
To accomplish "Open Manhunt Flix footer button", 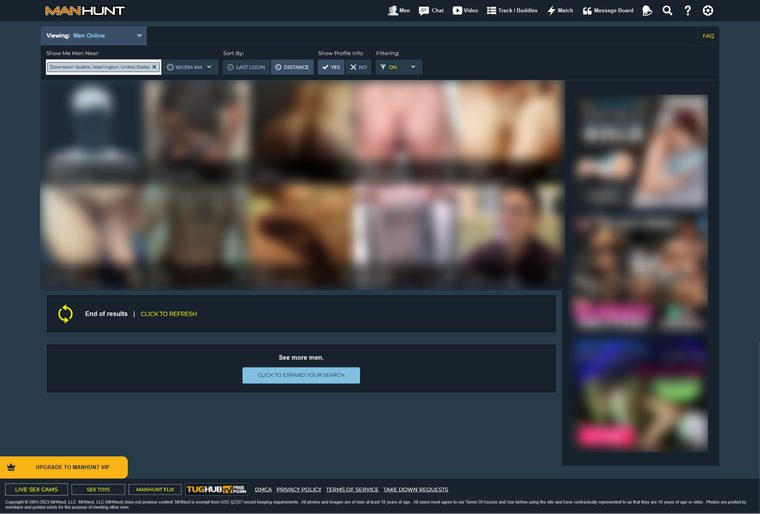I will [155, 489].
